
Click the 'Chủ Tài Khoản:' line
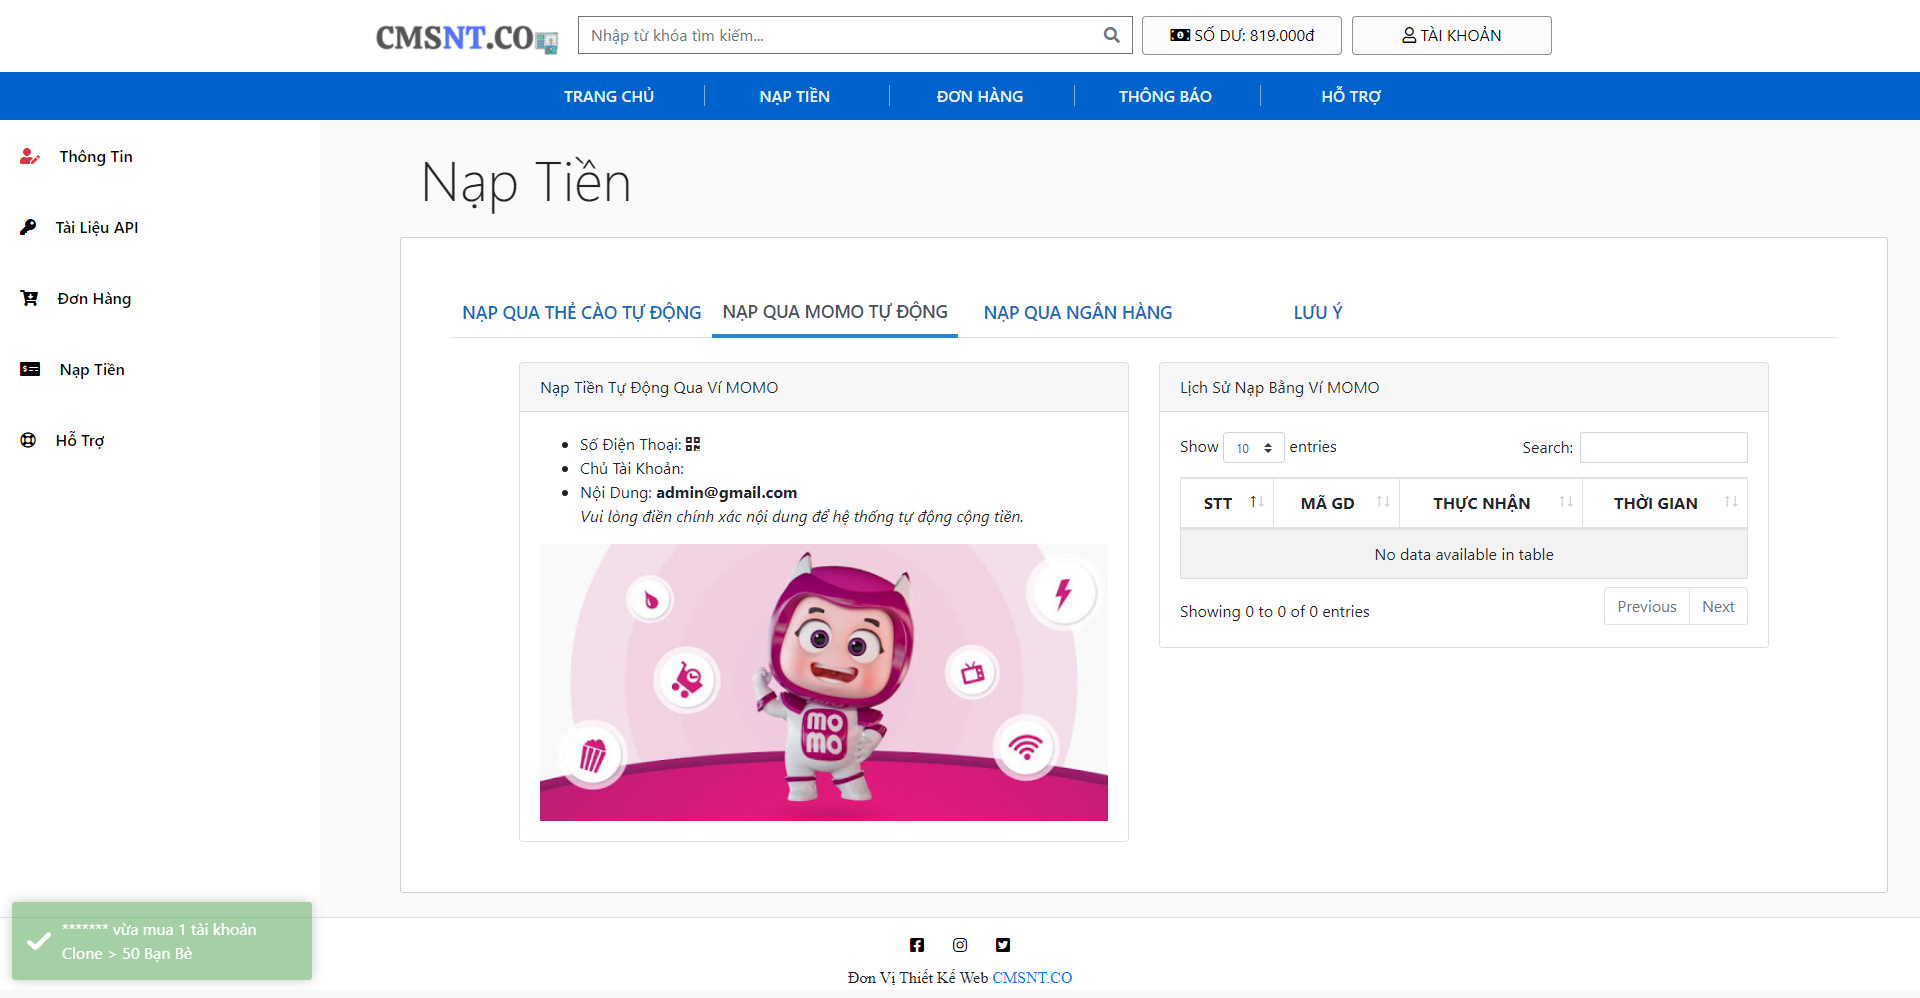tap(632, 468)
